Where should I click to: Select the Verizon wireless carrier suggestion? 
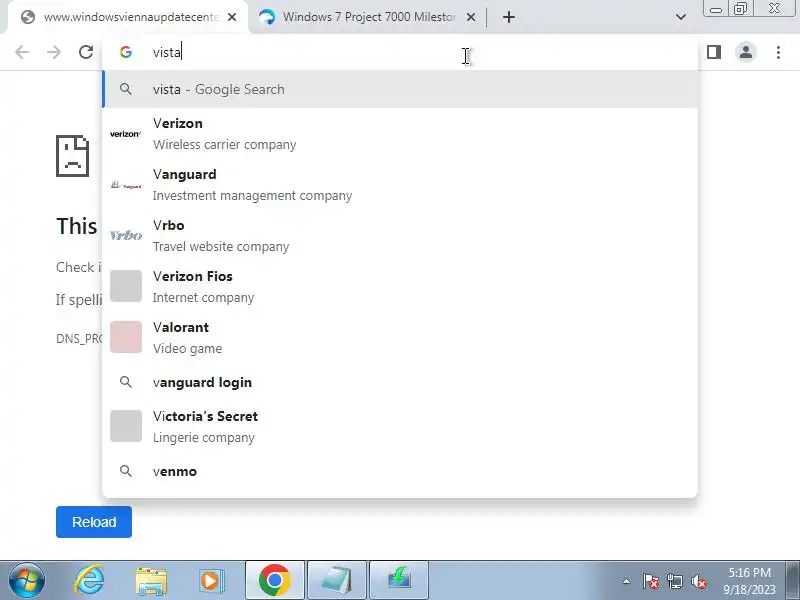400,134
